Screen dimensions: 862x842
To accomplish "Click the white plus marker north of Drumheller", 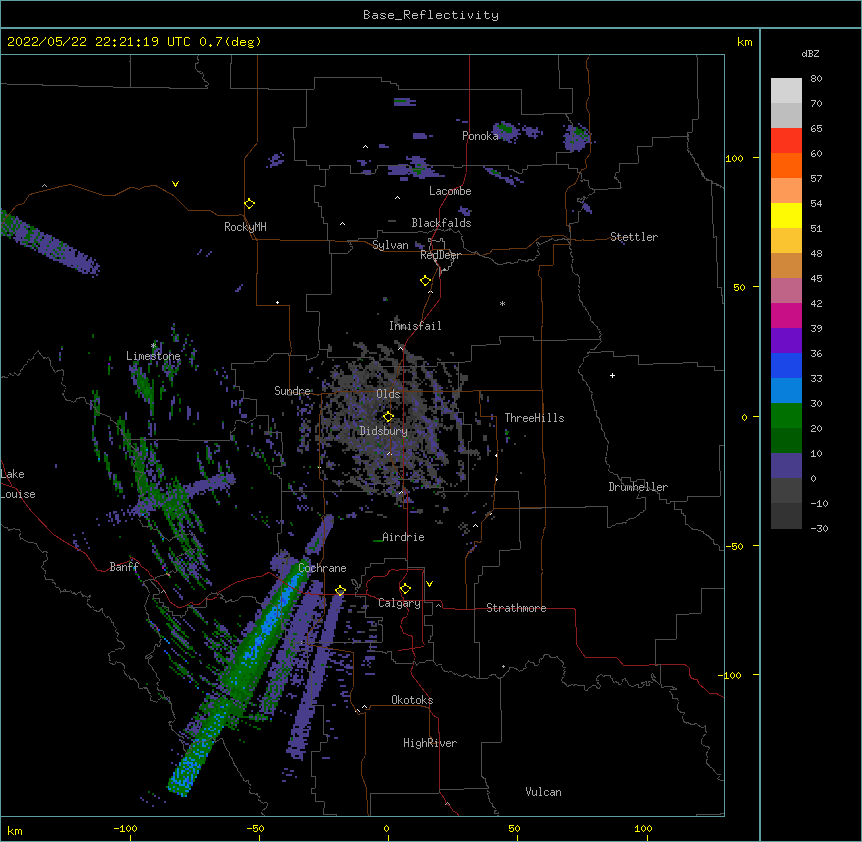I will point(612,375).
